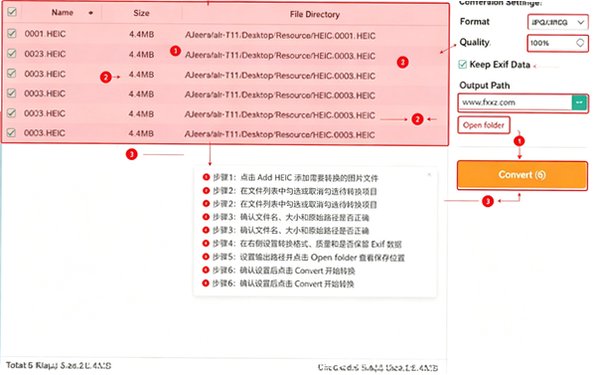Browse for output path with green button

click(579, 103)
